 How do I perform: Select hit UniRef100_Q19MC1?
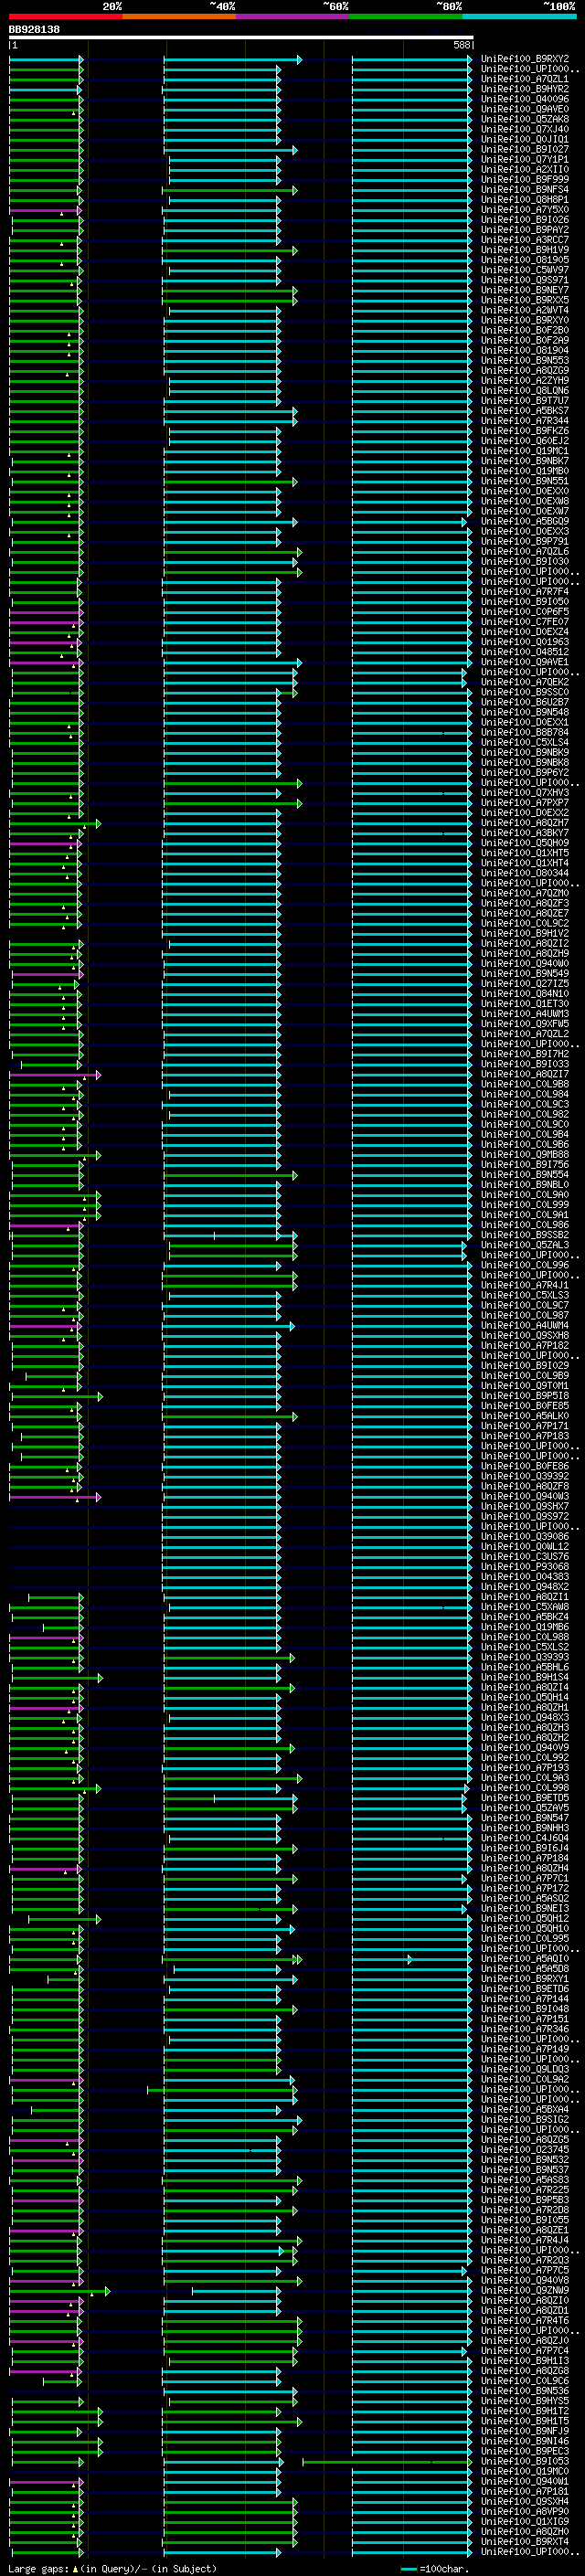click(525, 451)
